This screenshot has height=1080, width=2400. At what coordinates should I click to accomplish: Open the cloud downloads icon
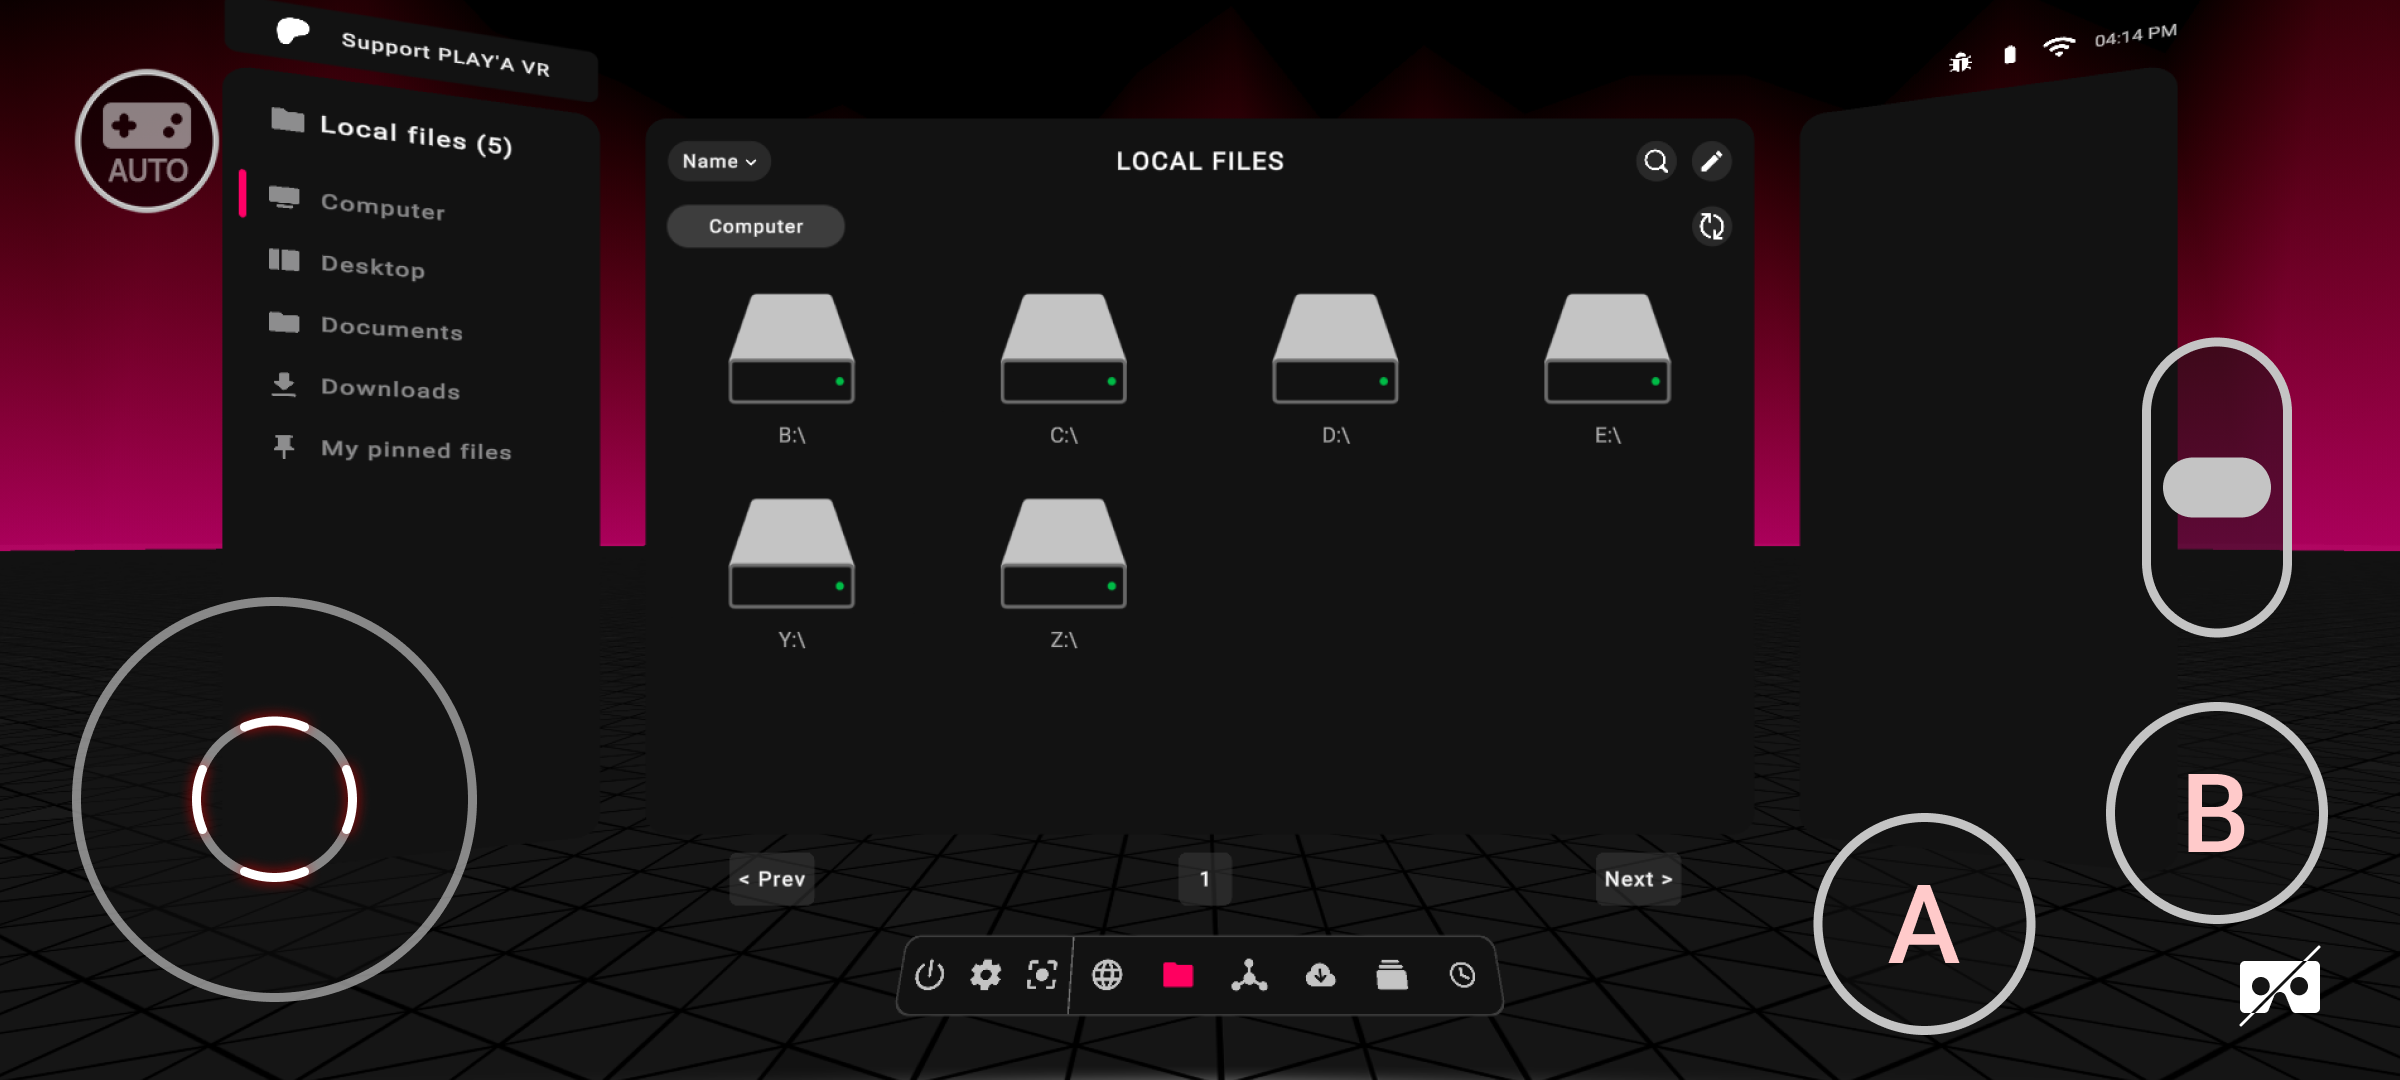(1321, 975)
